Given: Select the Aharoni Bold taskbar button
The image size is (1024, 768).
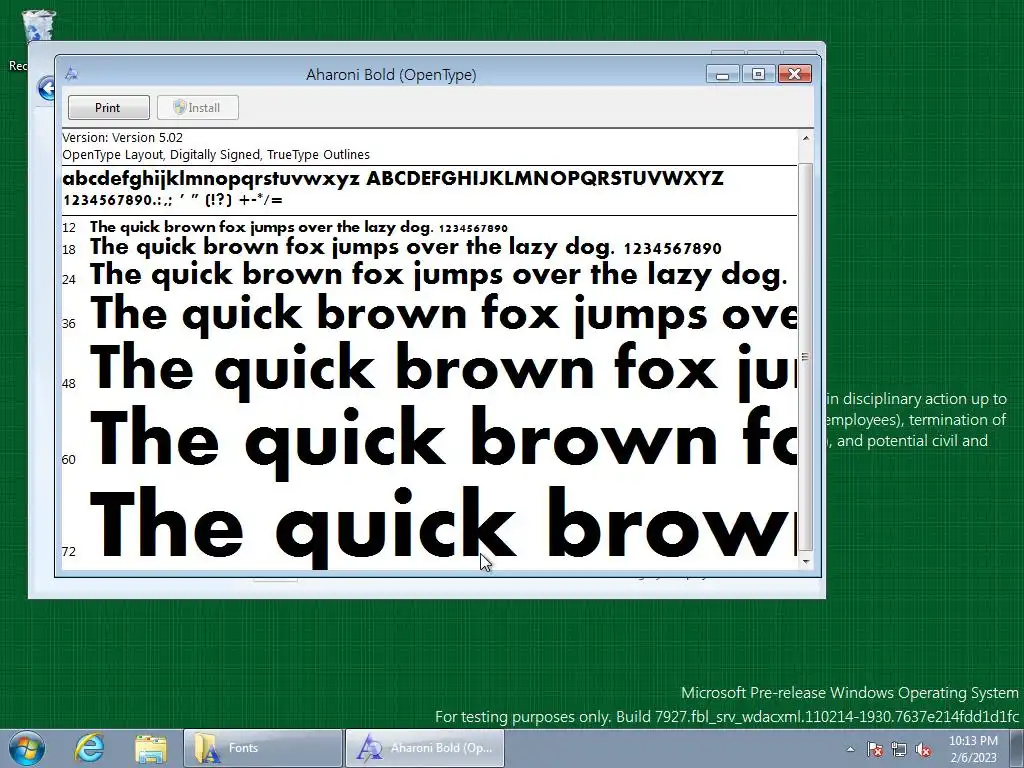Looking at the screenshot, I should coord(424,748).
